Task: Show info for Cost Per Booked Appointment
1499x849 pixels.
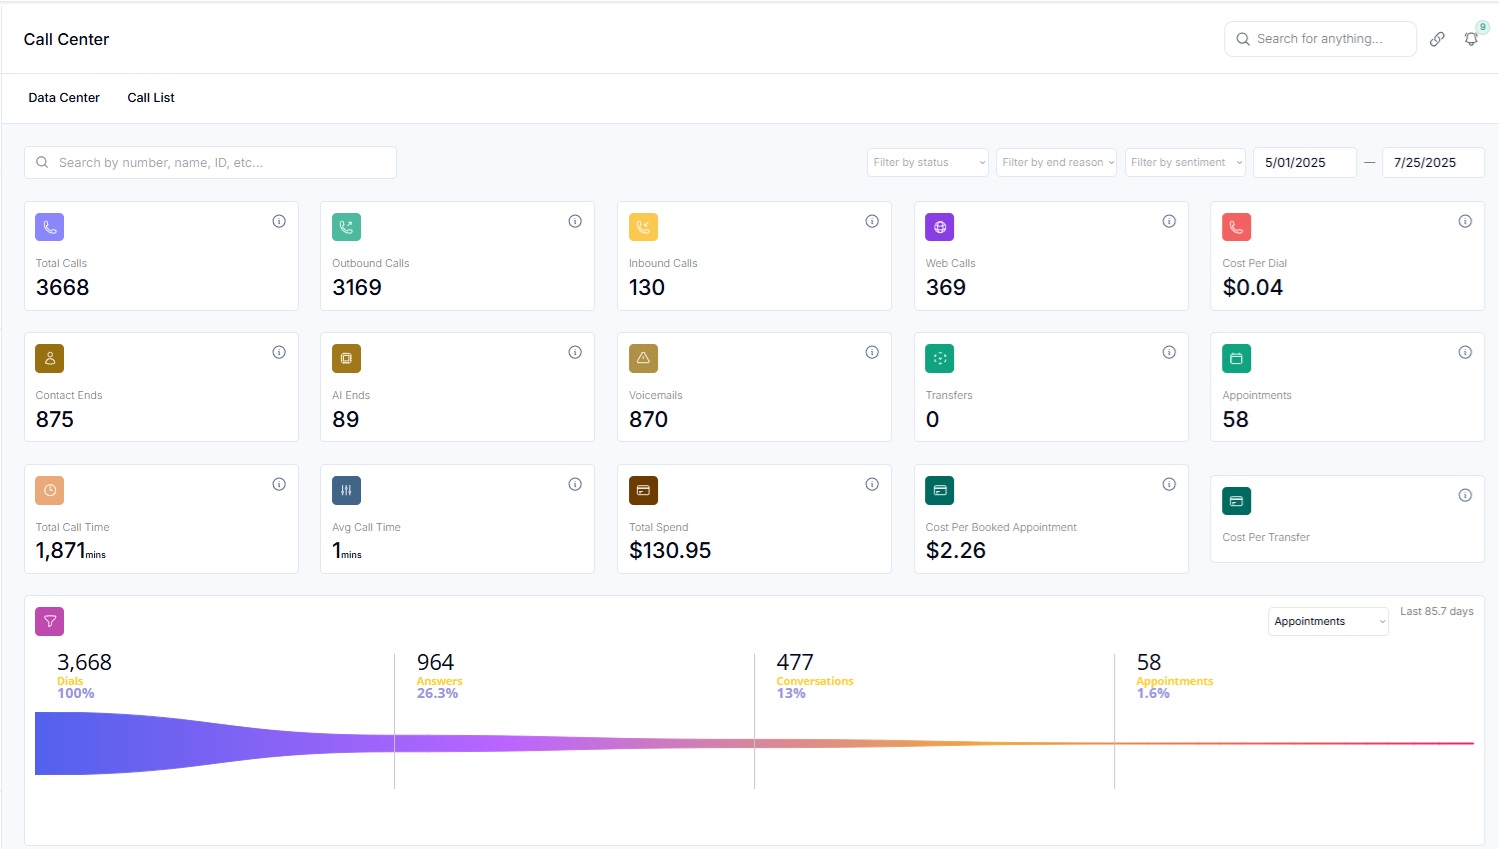Action: coord(1169,484)
